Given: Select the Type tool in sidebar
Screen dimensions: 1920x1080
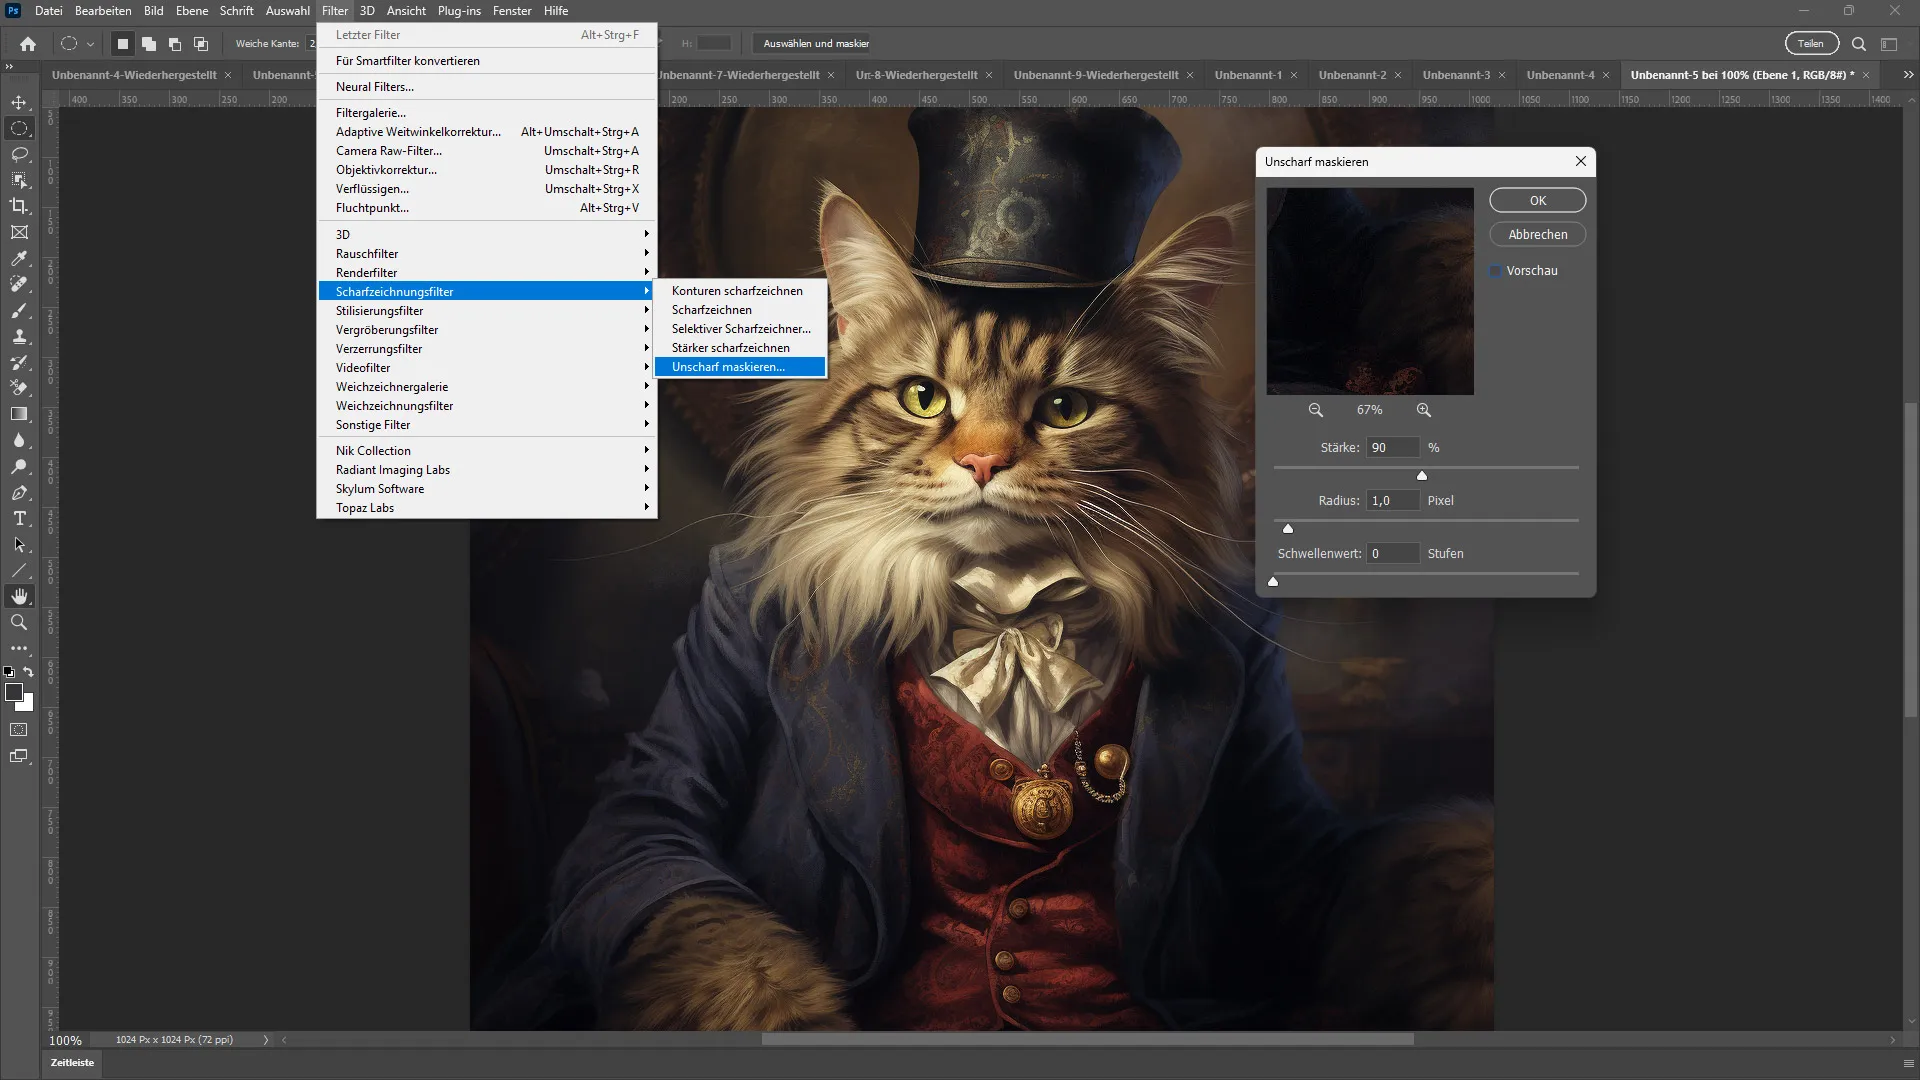Looking at the screenshot, I should tap(18, 518).
